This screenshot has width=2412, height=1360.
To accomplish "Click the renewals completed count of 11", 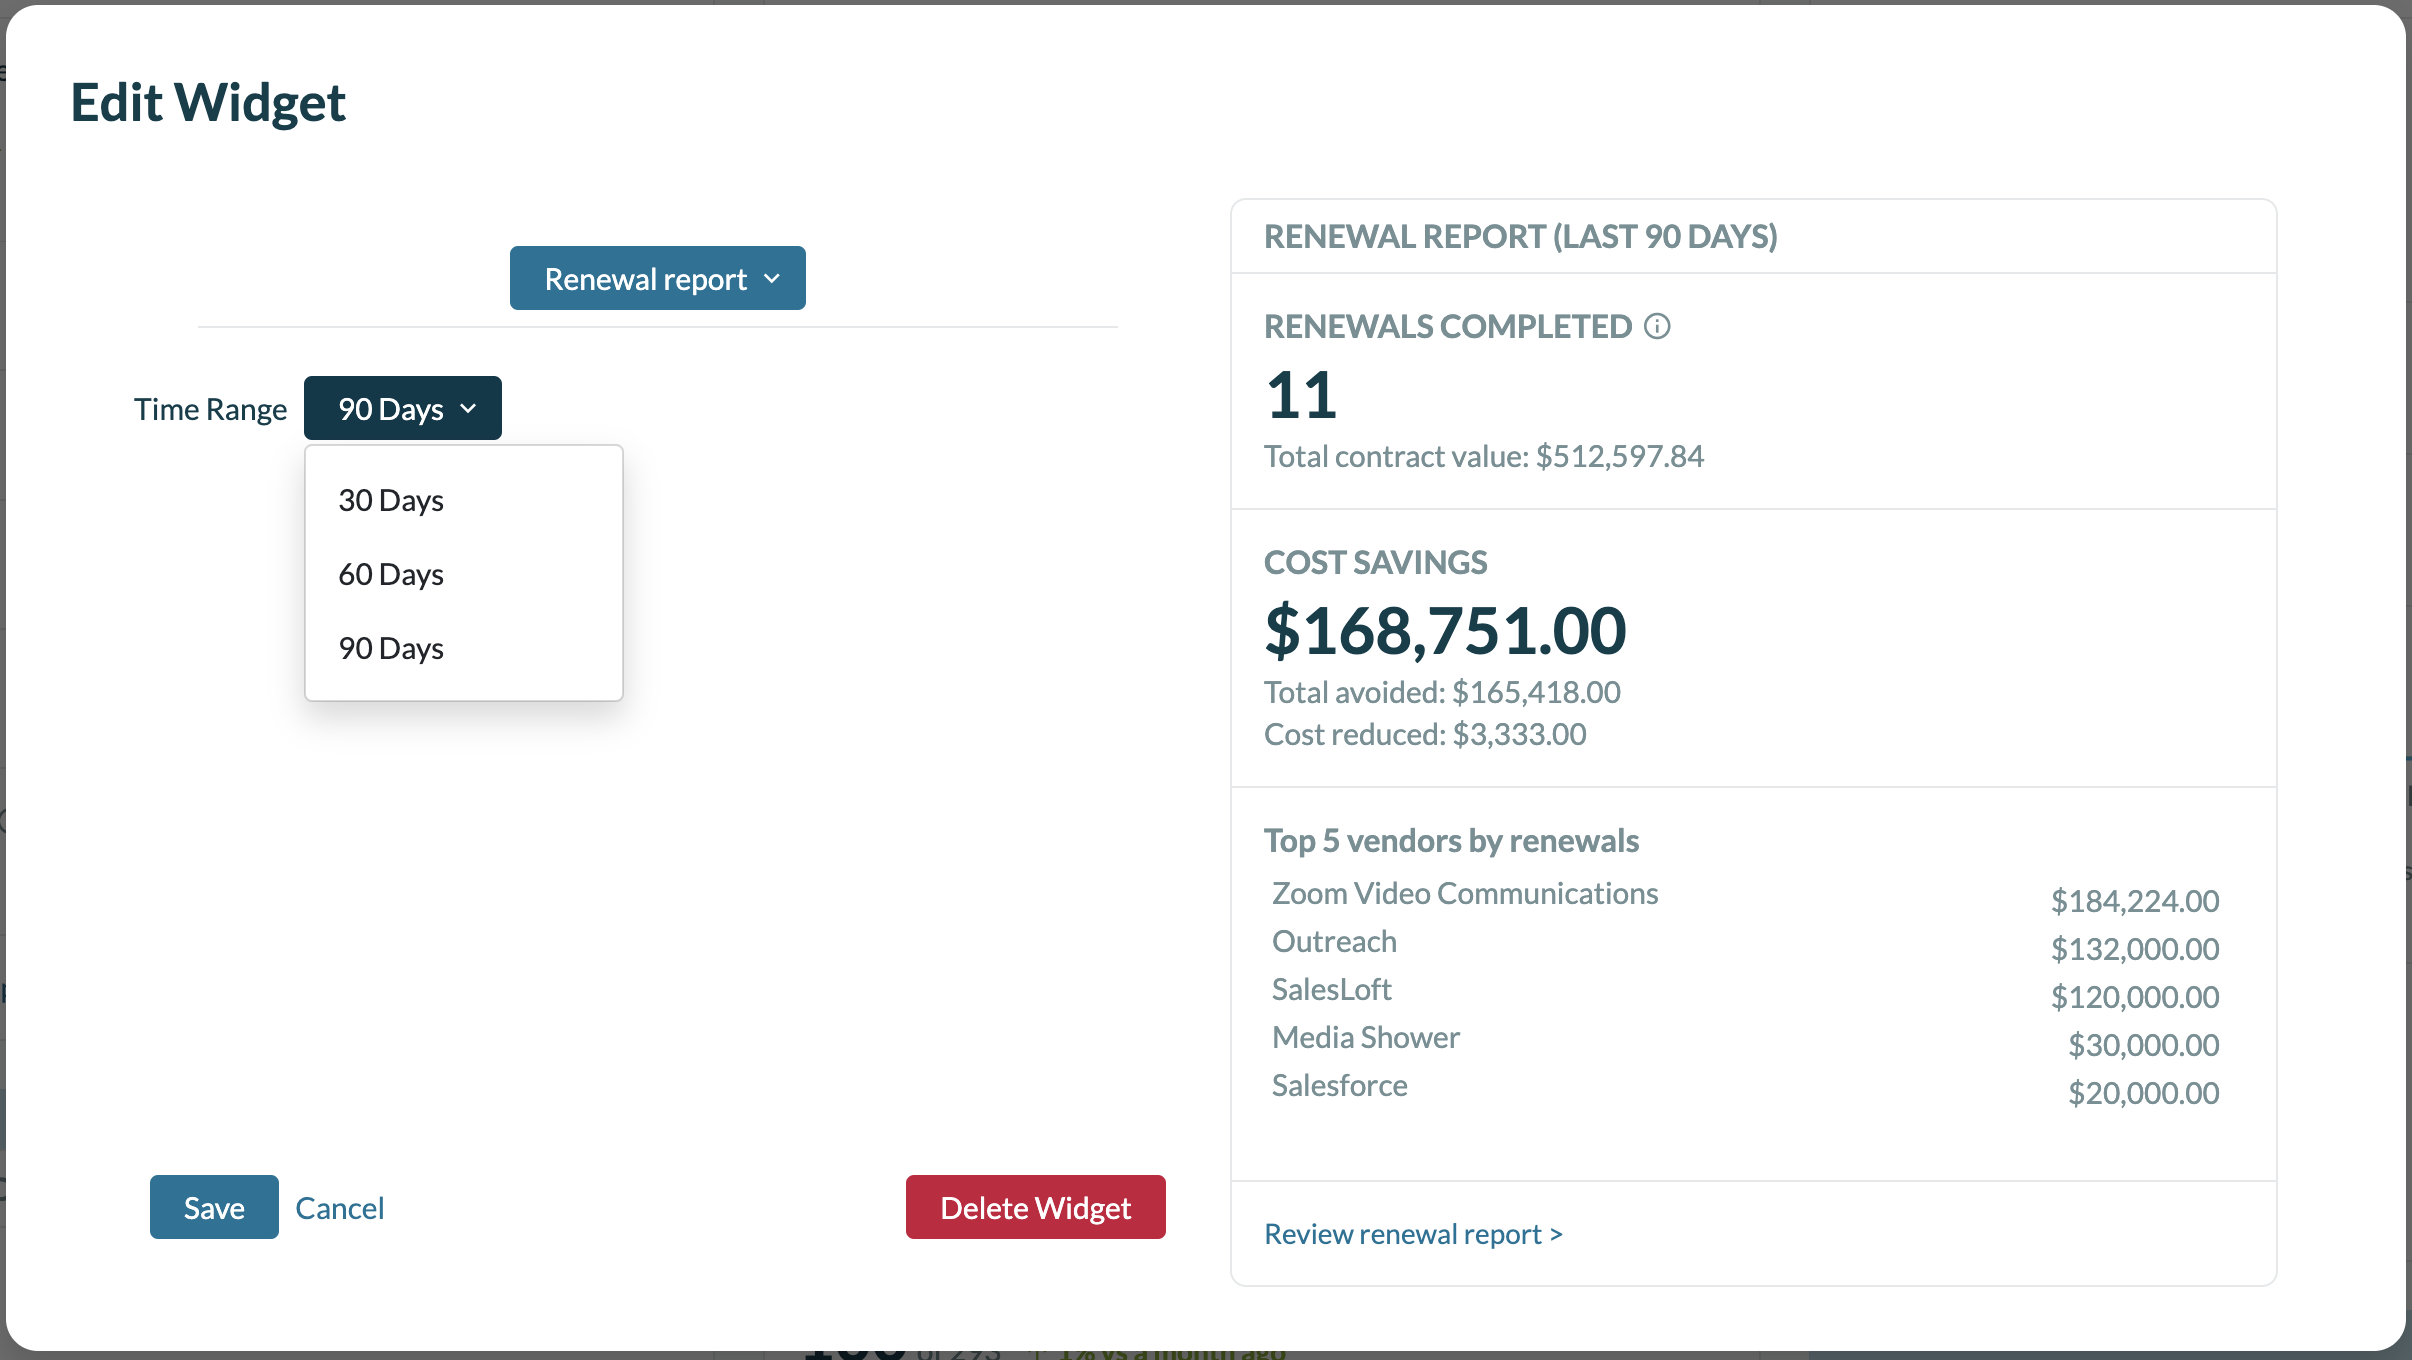I will [x=1301, y=395].
